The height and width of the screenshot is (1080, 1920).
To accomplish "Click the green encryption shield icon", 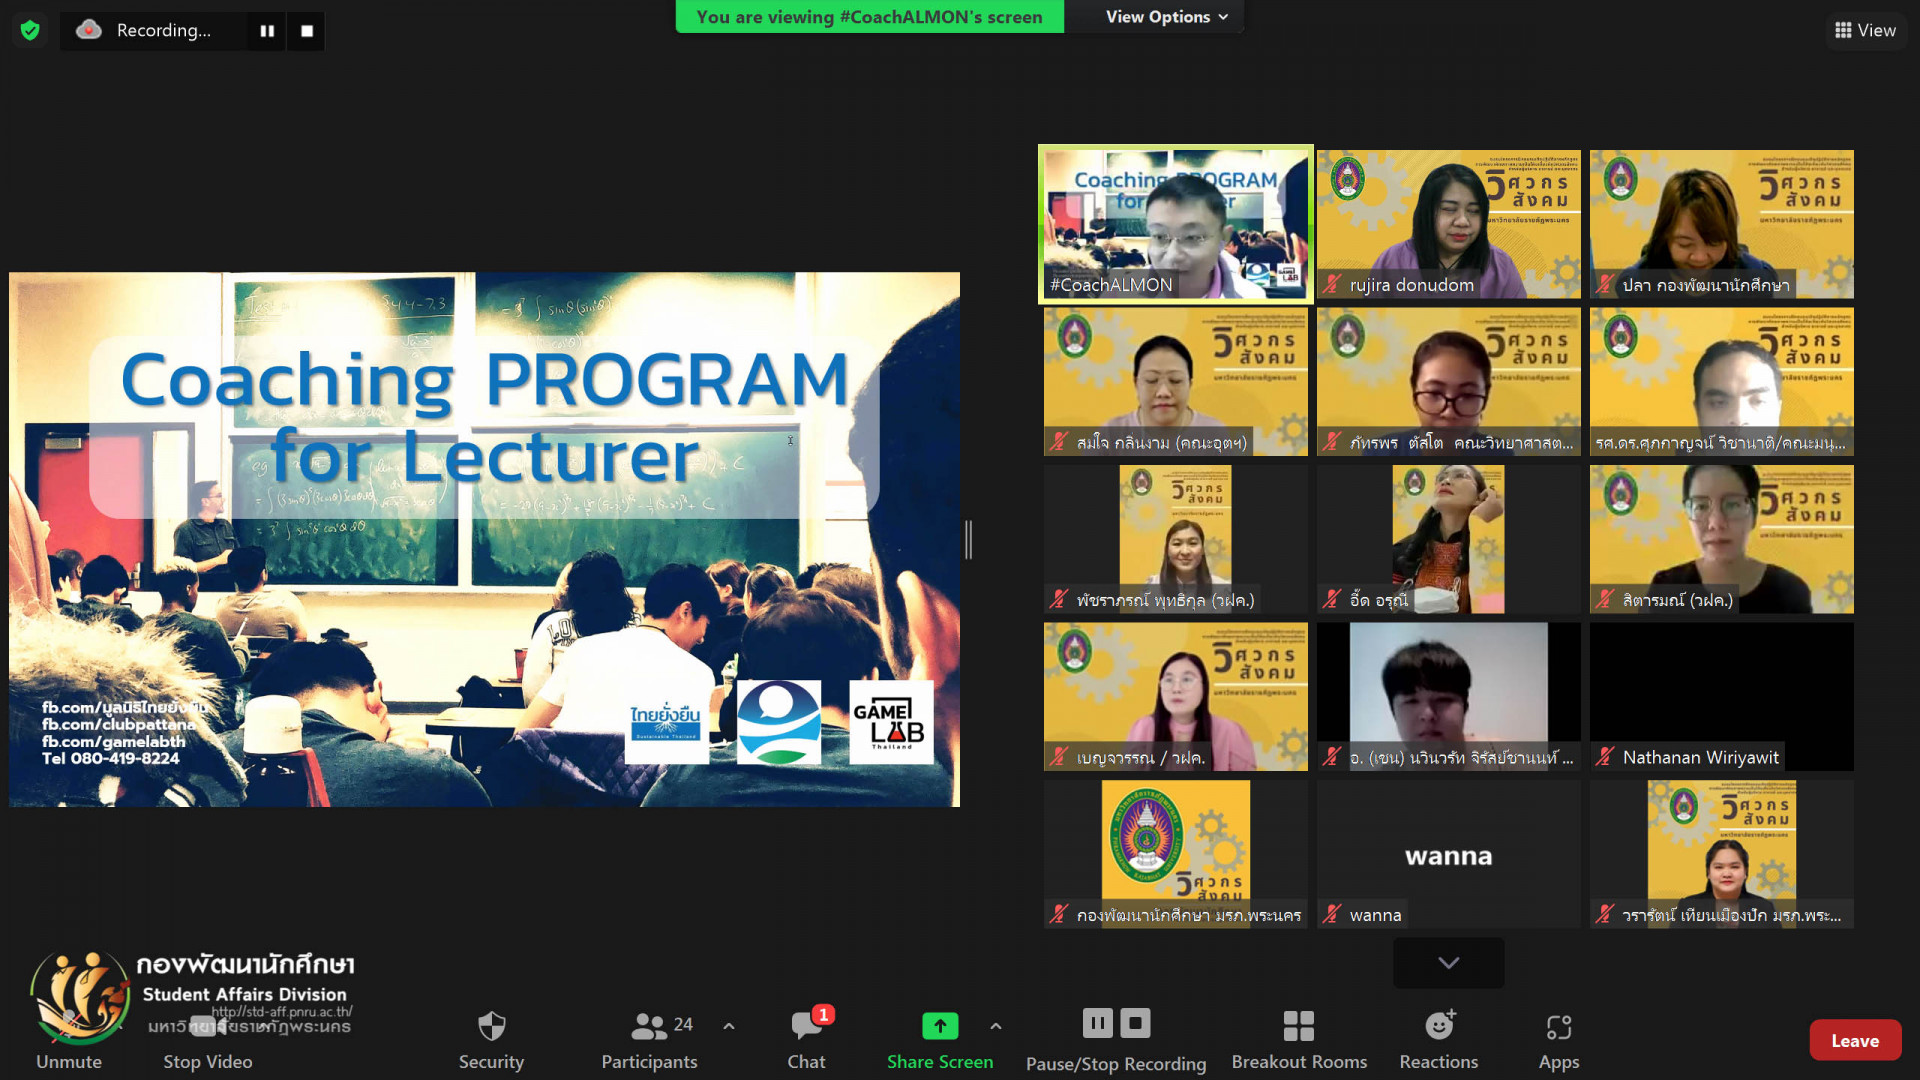I will pyautogui.click(x=30, y=30).
